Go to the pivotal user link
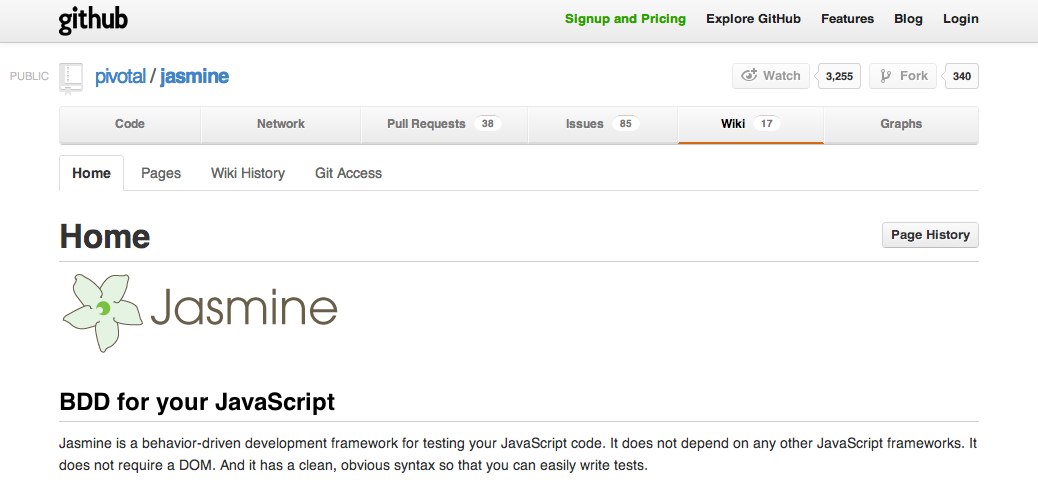Image resolution: width=1038 pixels, height=484 pixels. pos(120,76)
